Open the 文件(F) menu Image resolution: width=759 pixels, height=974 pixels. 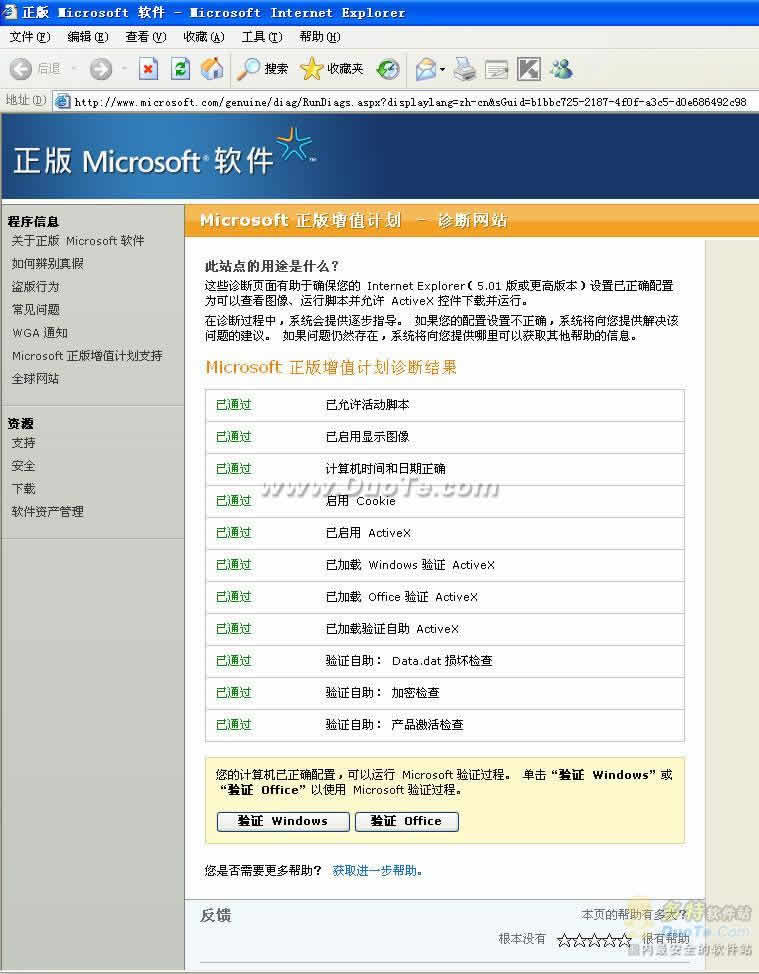[x=30, y=37]
